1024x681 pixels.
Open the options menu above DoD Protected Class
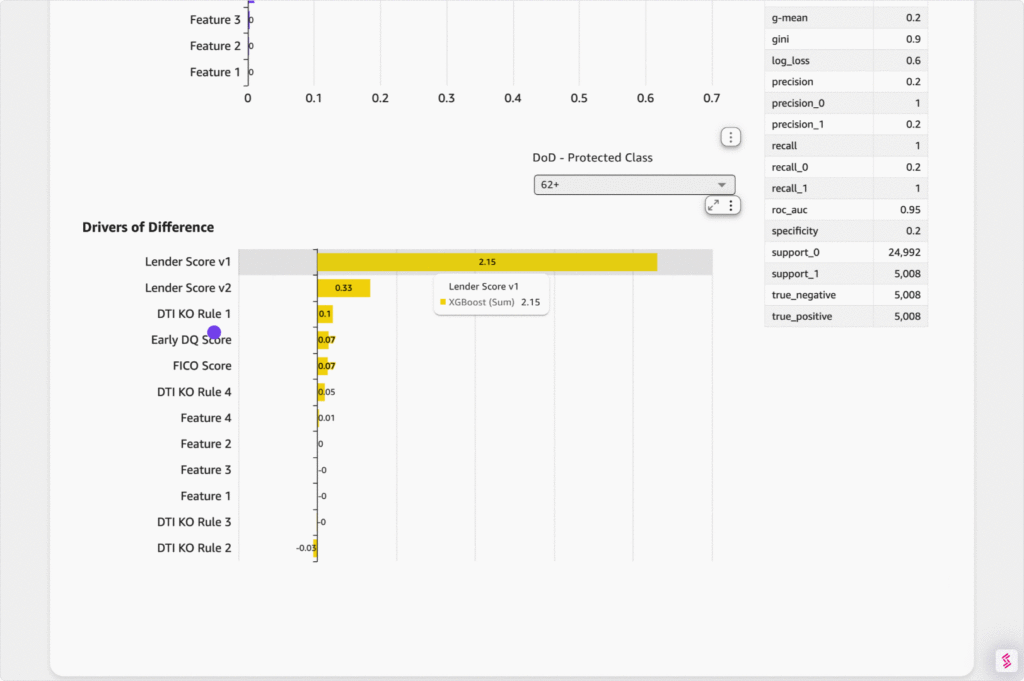731,137
